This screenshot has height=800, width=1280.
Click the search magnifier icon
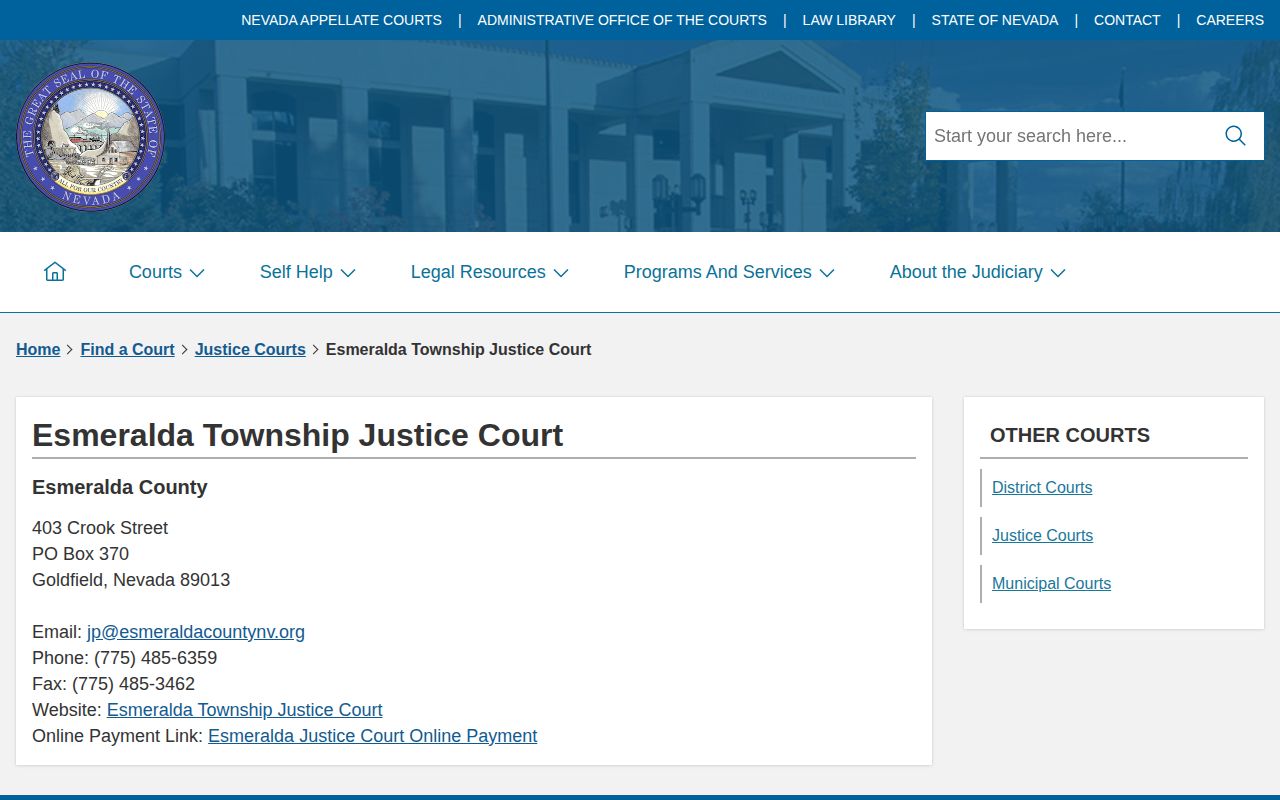pyautogui.click(x=1235, y=136)
